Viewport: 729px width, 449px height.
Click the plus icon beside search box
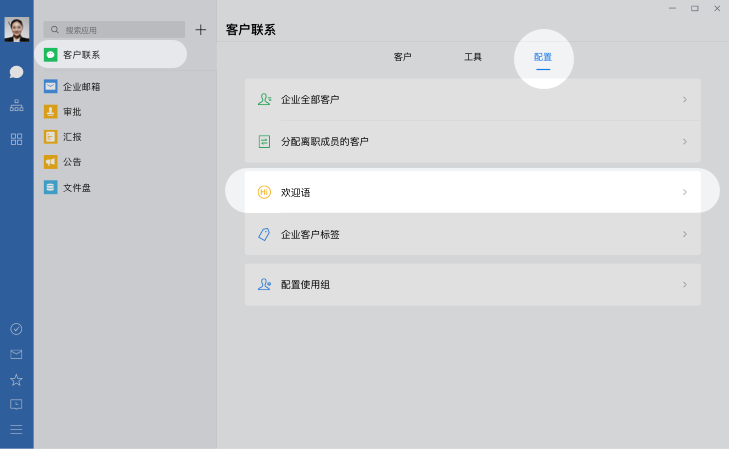[200, 30]
